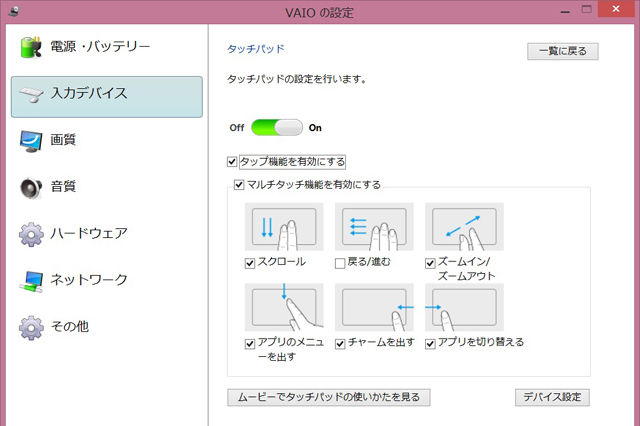
Task: Click the left-edge app switch illustration
Action: 464,307
